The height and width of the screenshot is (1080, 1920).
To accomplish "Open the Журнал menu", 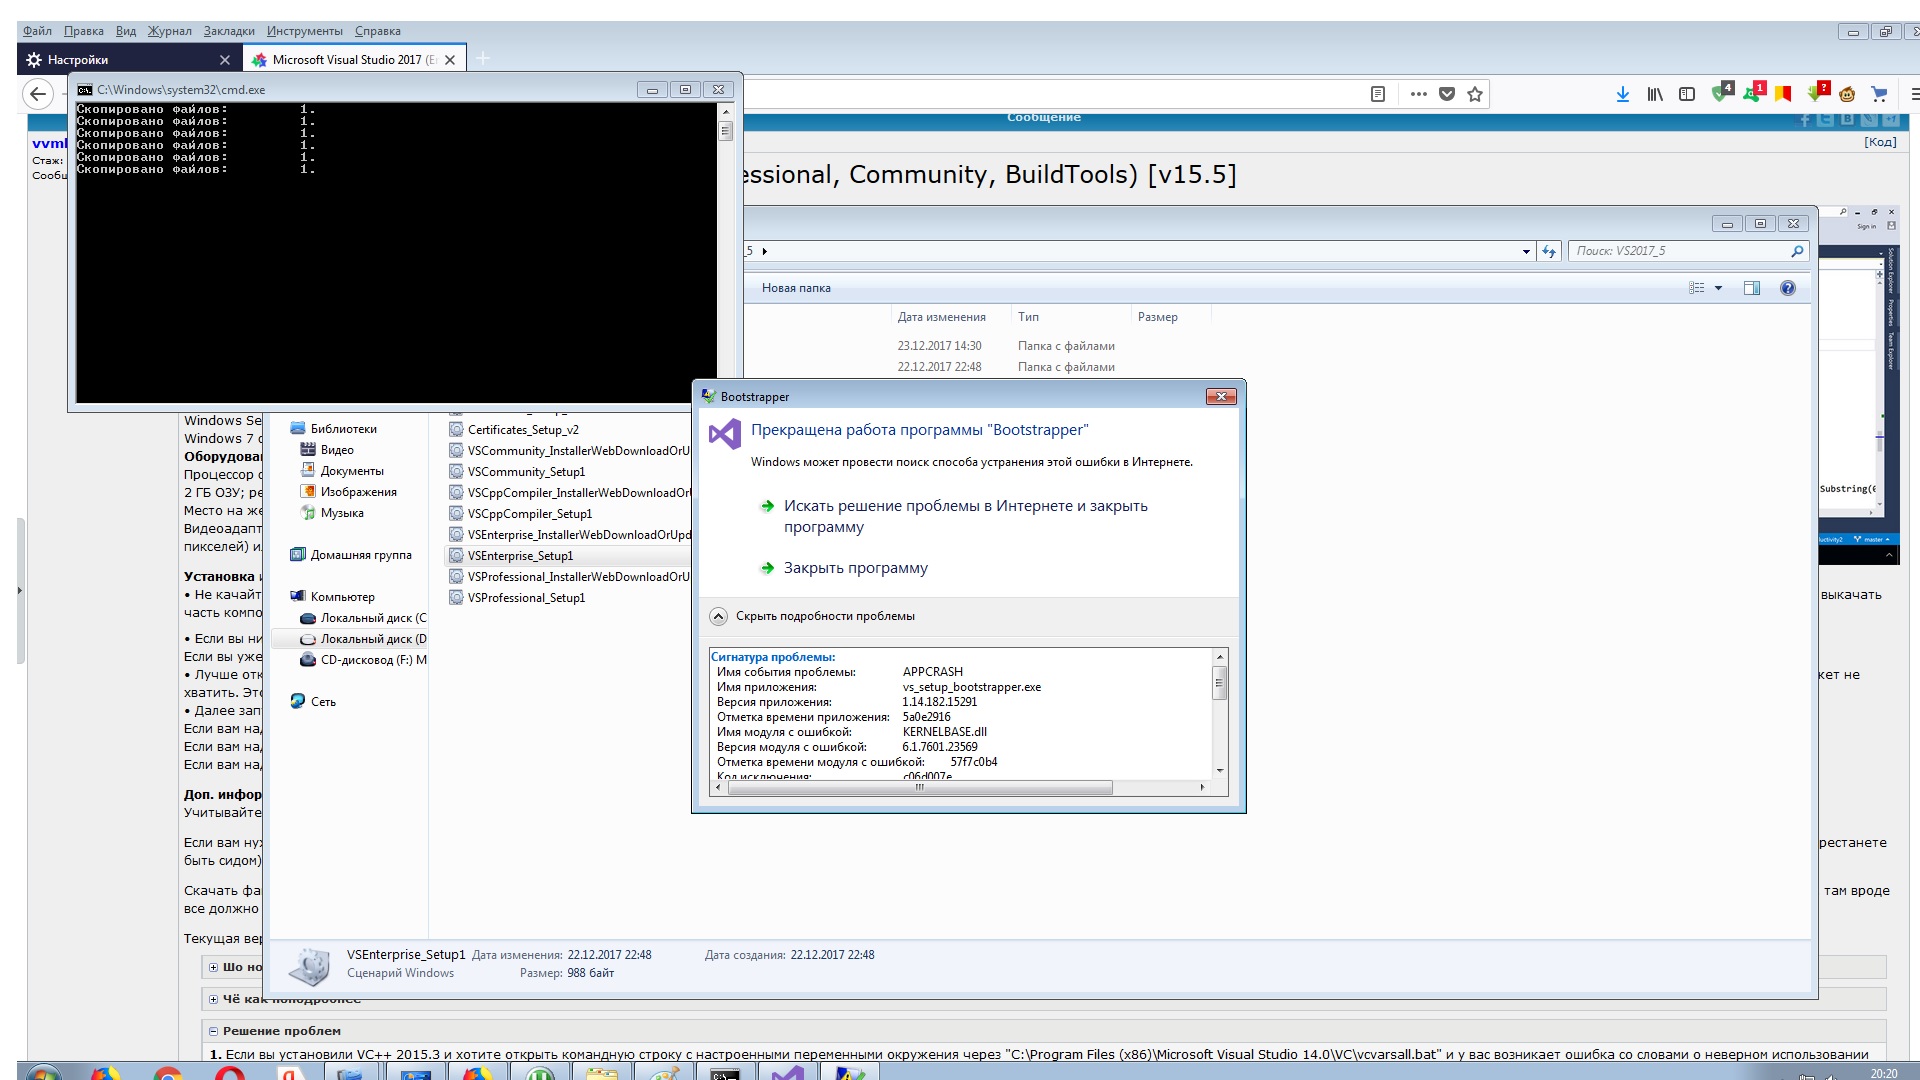I will [x=169, y=31].
